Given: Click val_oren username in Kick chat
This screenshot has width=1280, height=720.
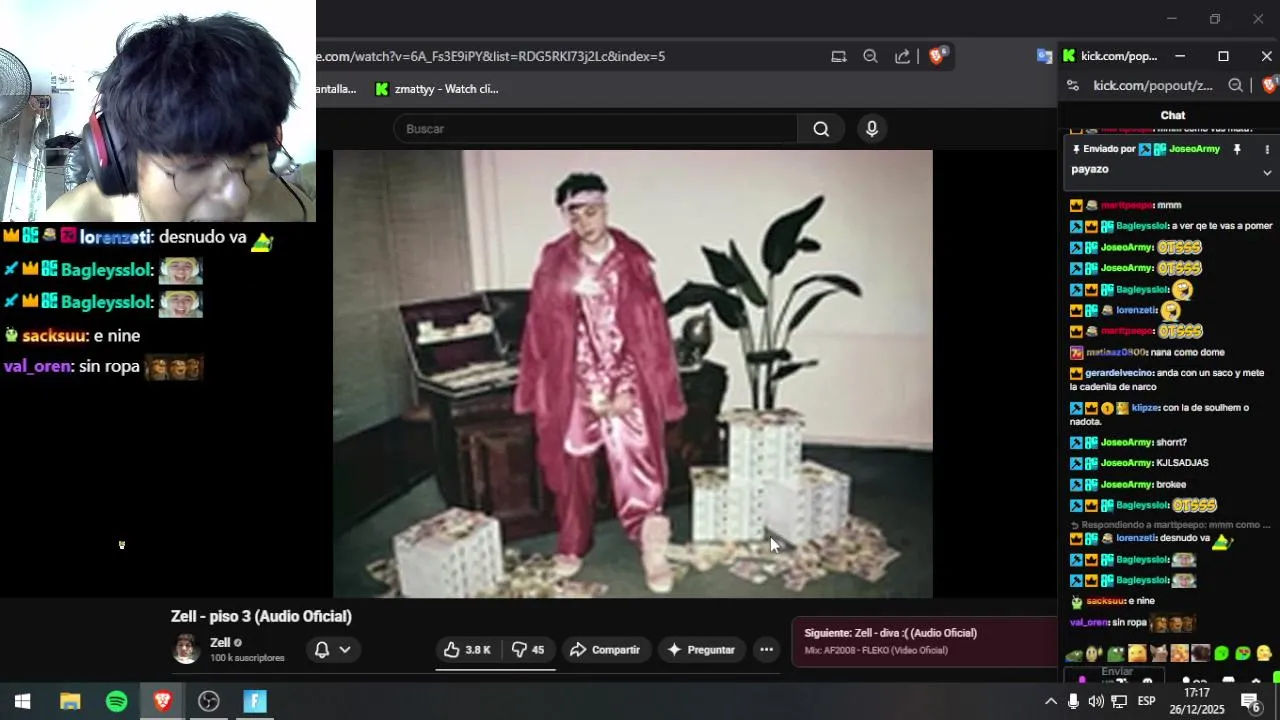Looking at the screenshot, I should pyautogui.click(x=1089, y=622).
